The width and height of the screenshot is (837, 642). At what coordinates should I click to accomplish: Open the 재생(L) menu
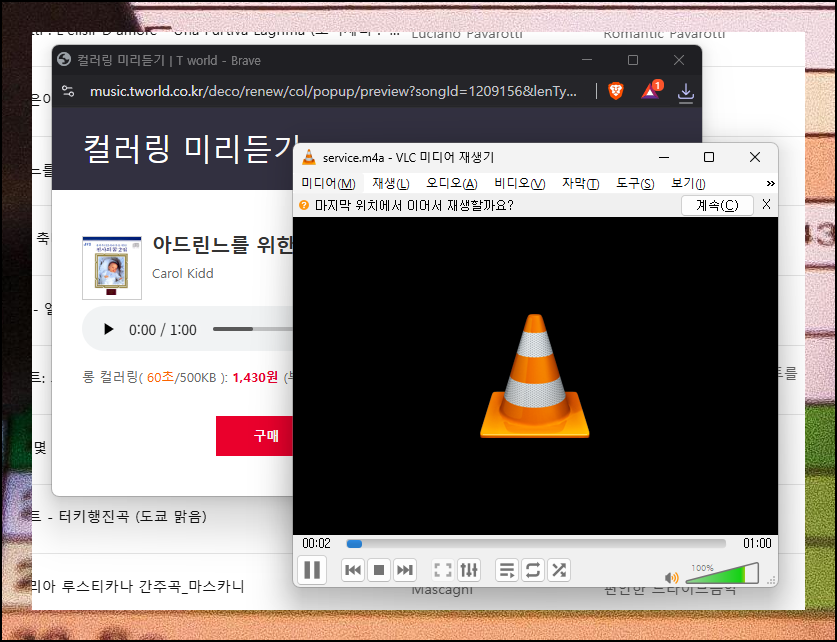[391, 184]
